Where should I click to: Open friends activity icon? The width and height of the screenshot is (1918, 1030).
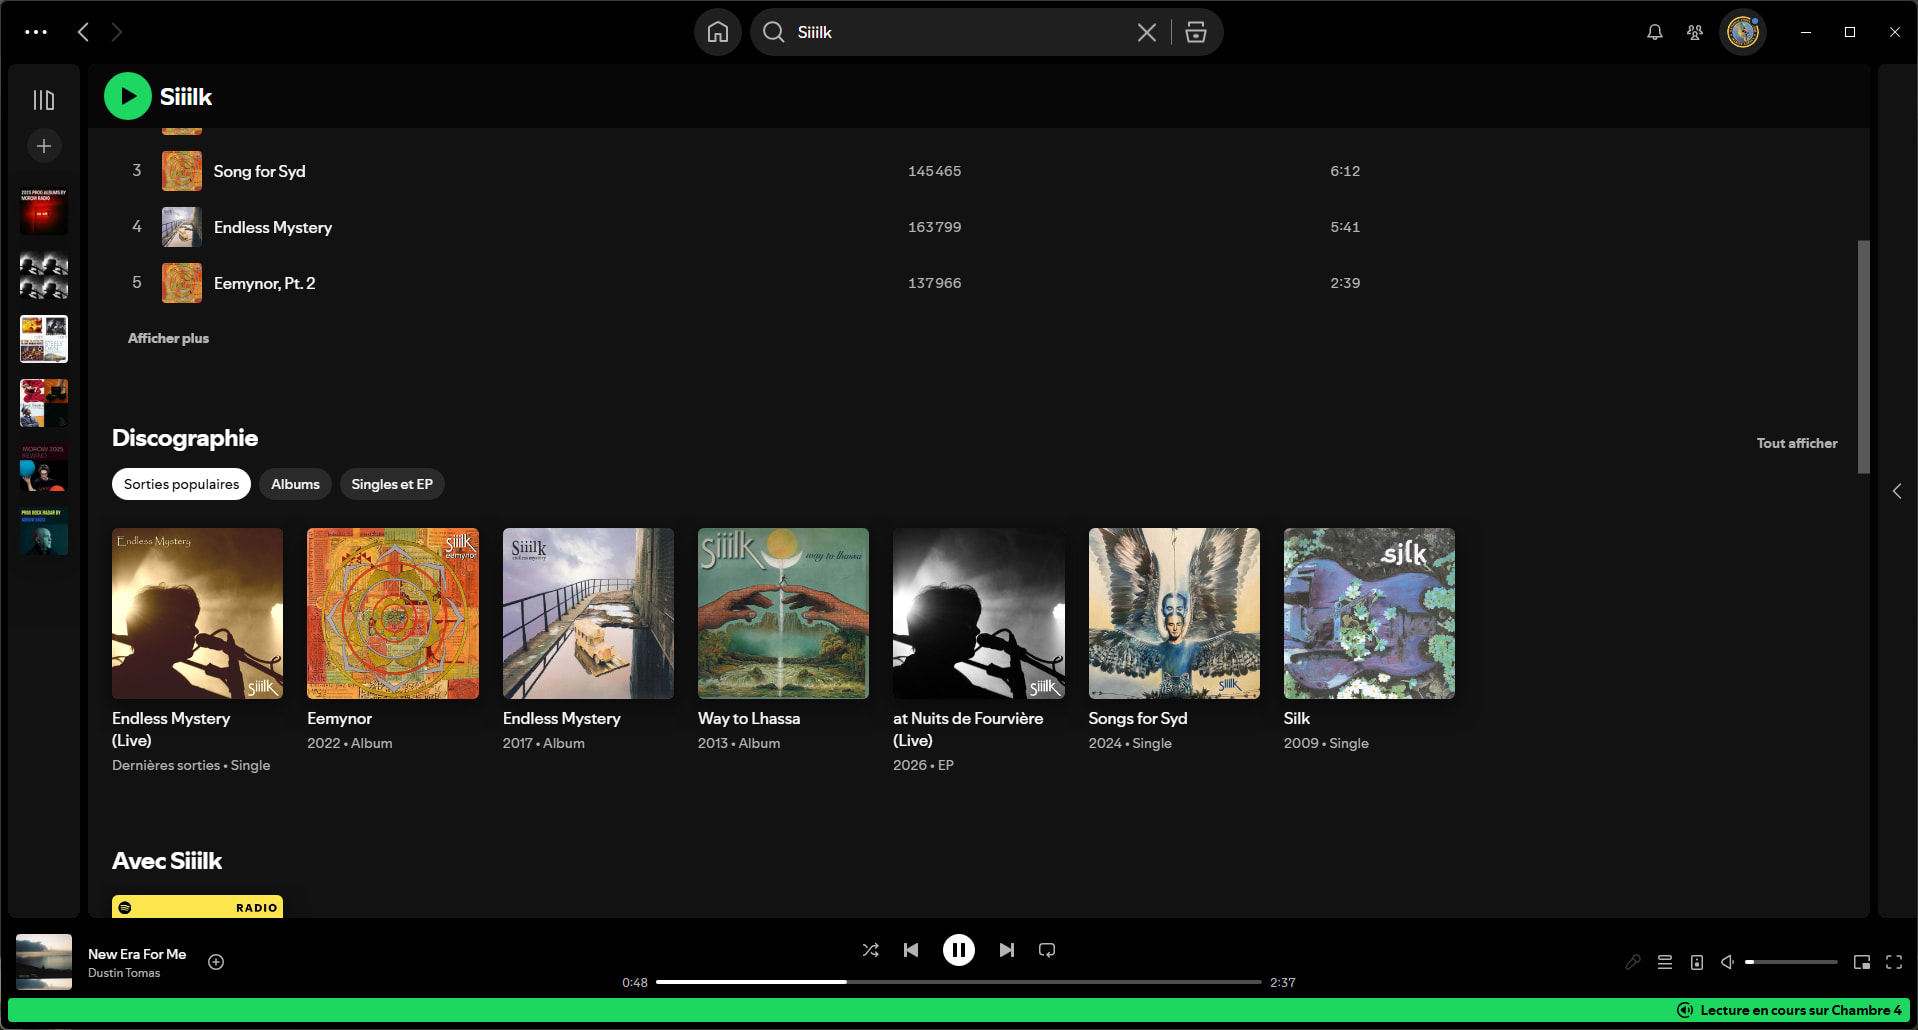(x=1695, y=32)
